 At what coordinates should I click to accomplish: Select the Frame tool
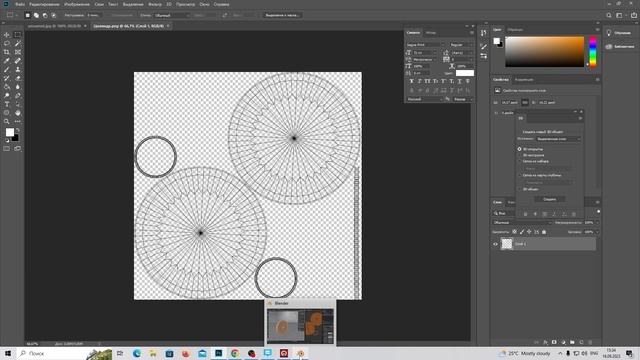pos(18,52)
